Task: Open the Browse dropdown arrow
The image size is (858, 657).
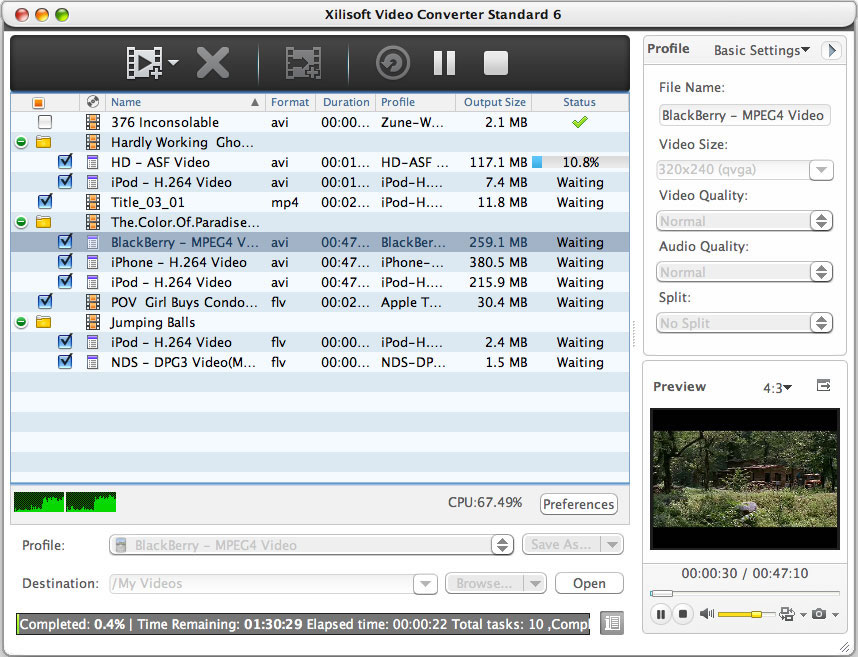Action: (535, 584)
